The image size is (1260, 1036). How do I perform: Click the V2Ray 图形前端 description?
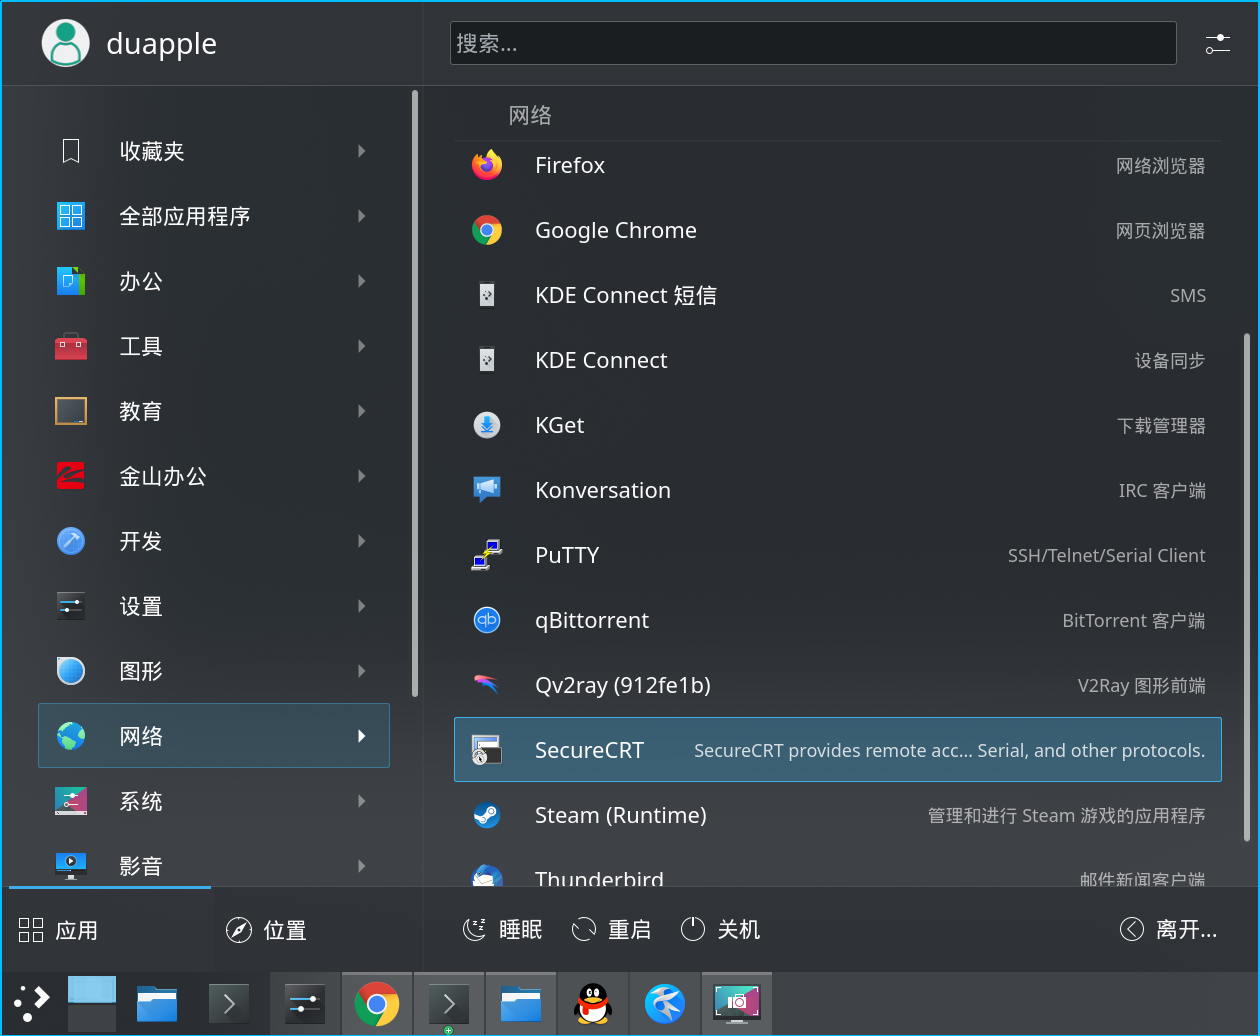[x=1141, y=685]
